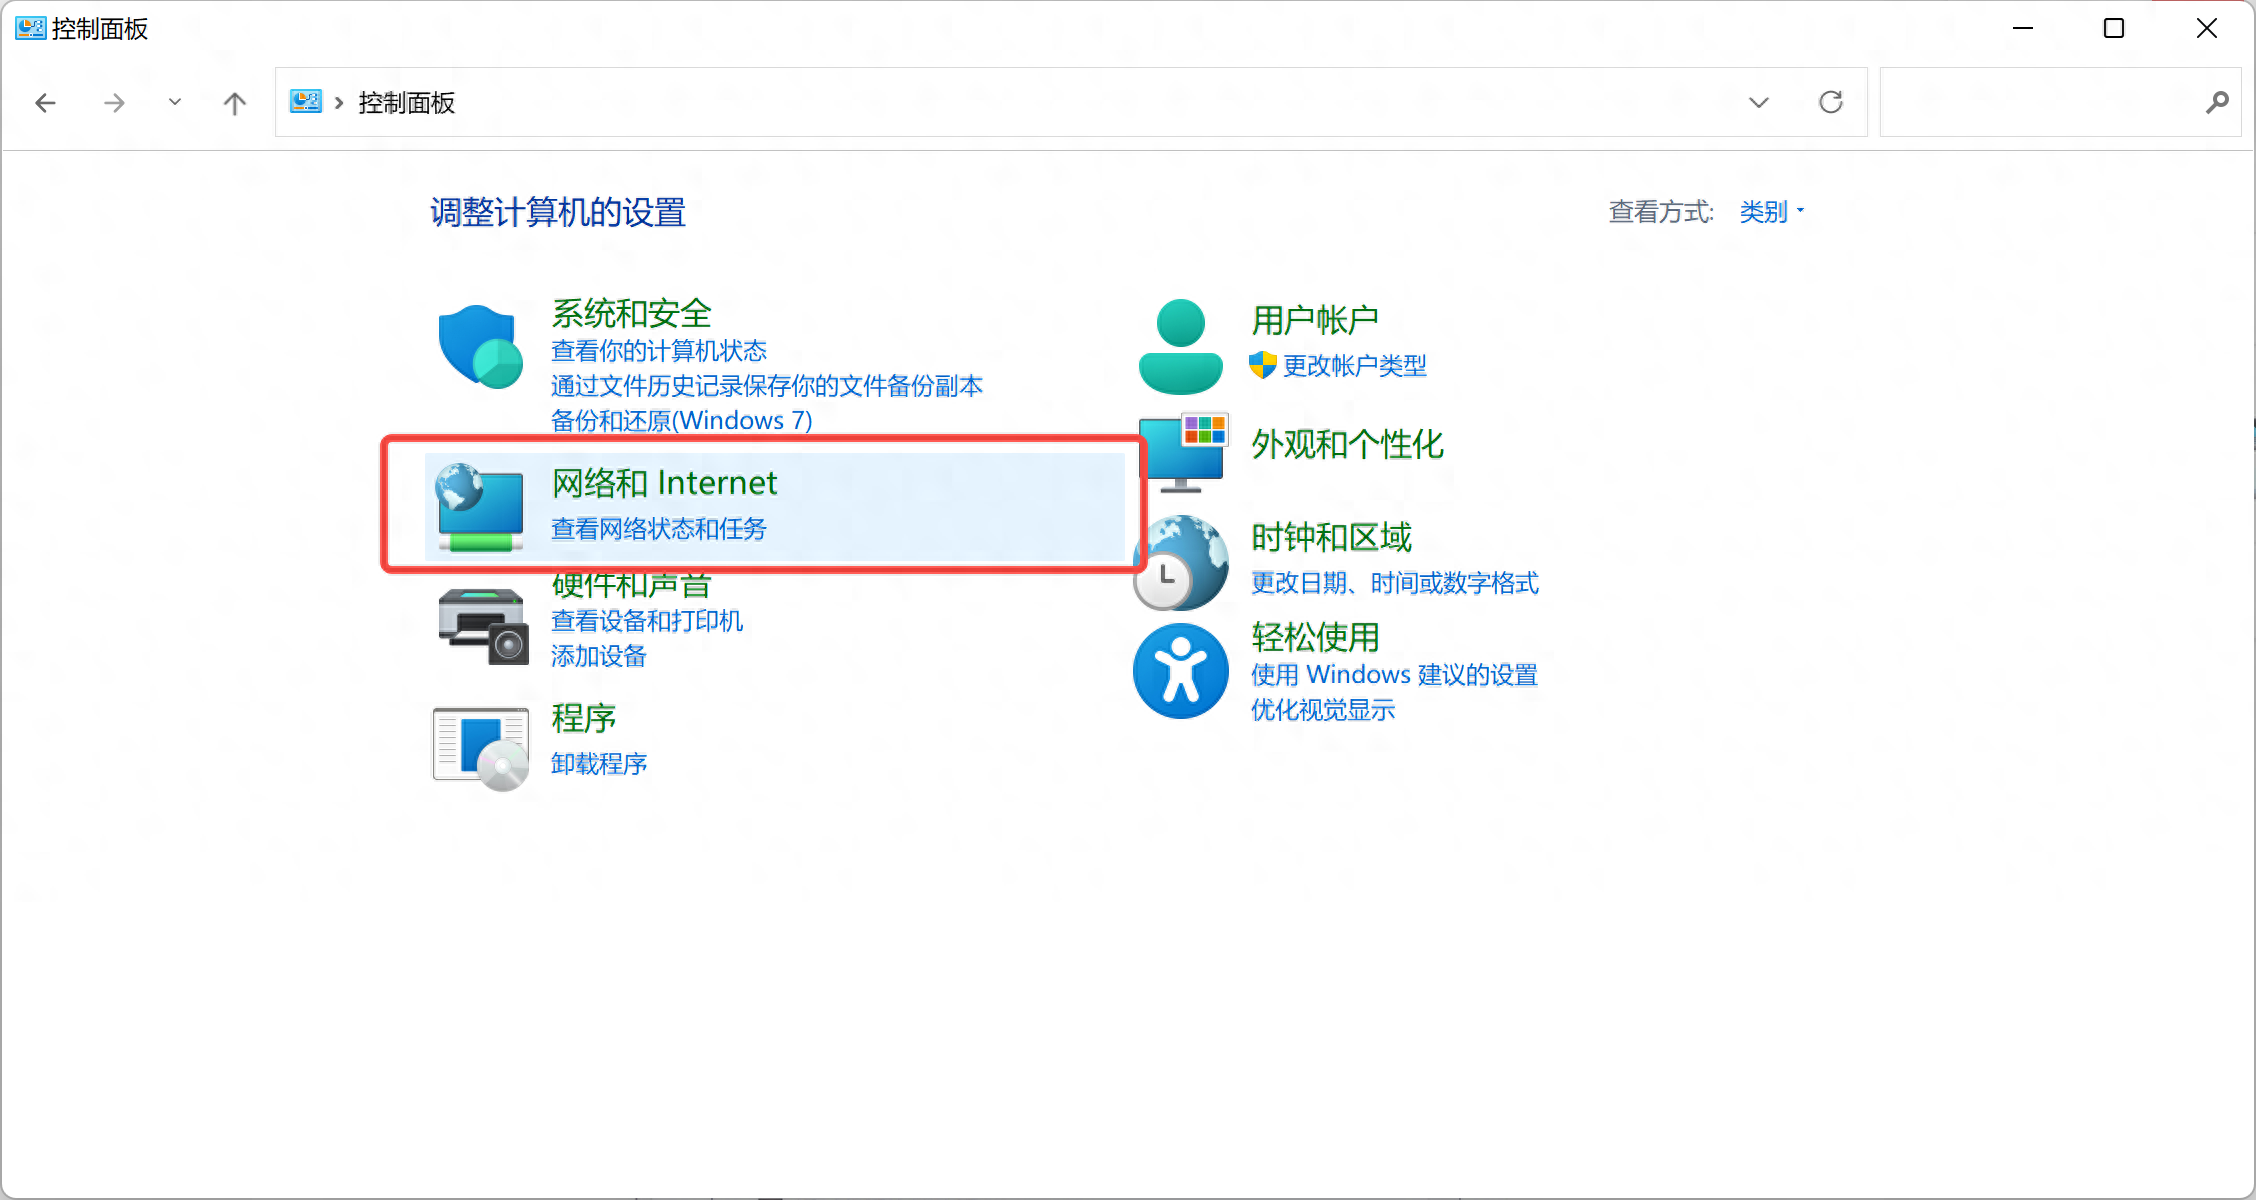The width and height of the screenshot is (2256, 1200).
Task: Open 备份和还原(Windows 7) link
Action: pos(681,420)
